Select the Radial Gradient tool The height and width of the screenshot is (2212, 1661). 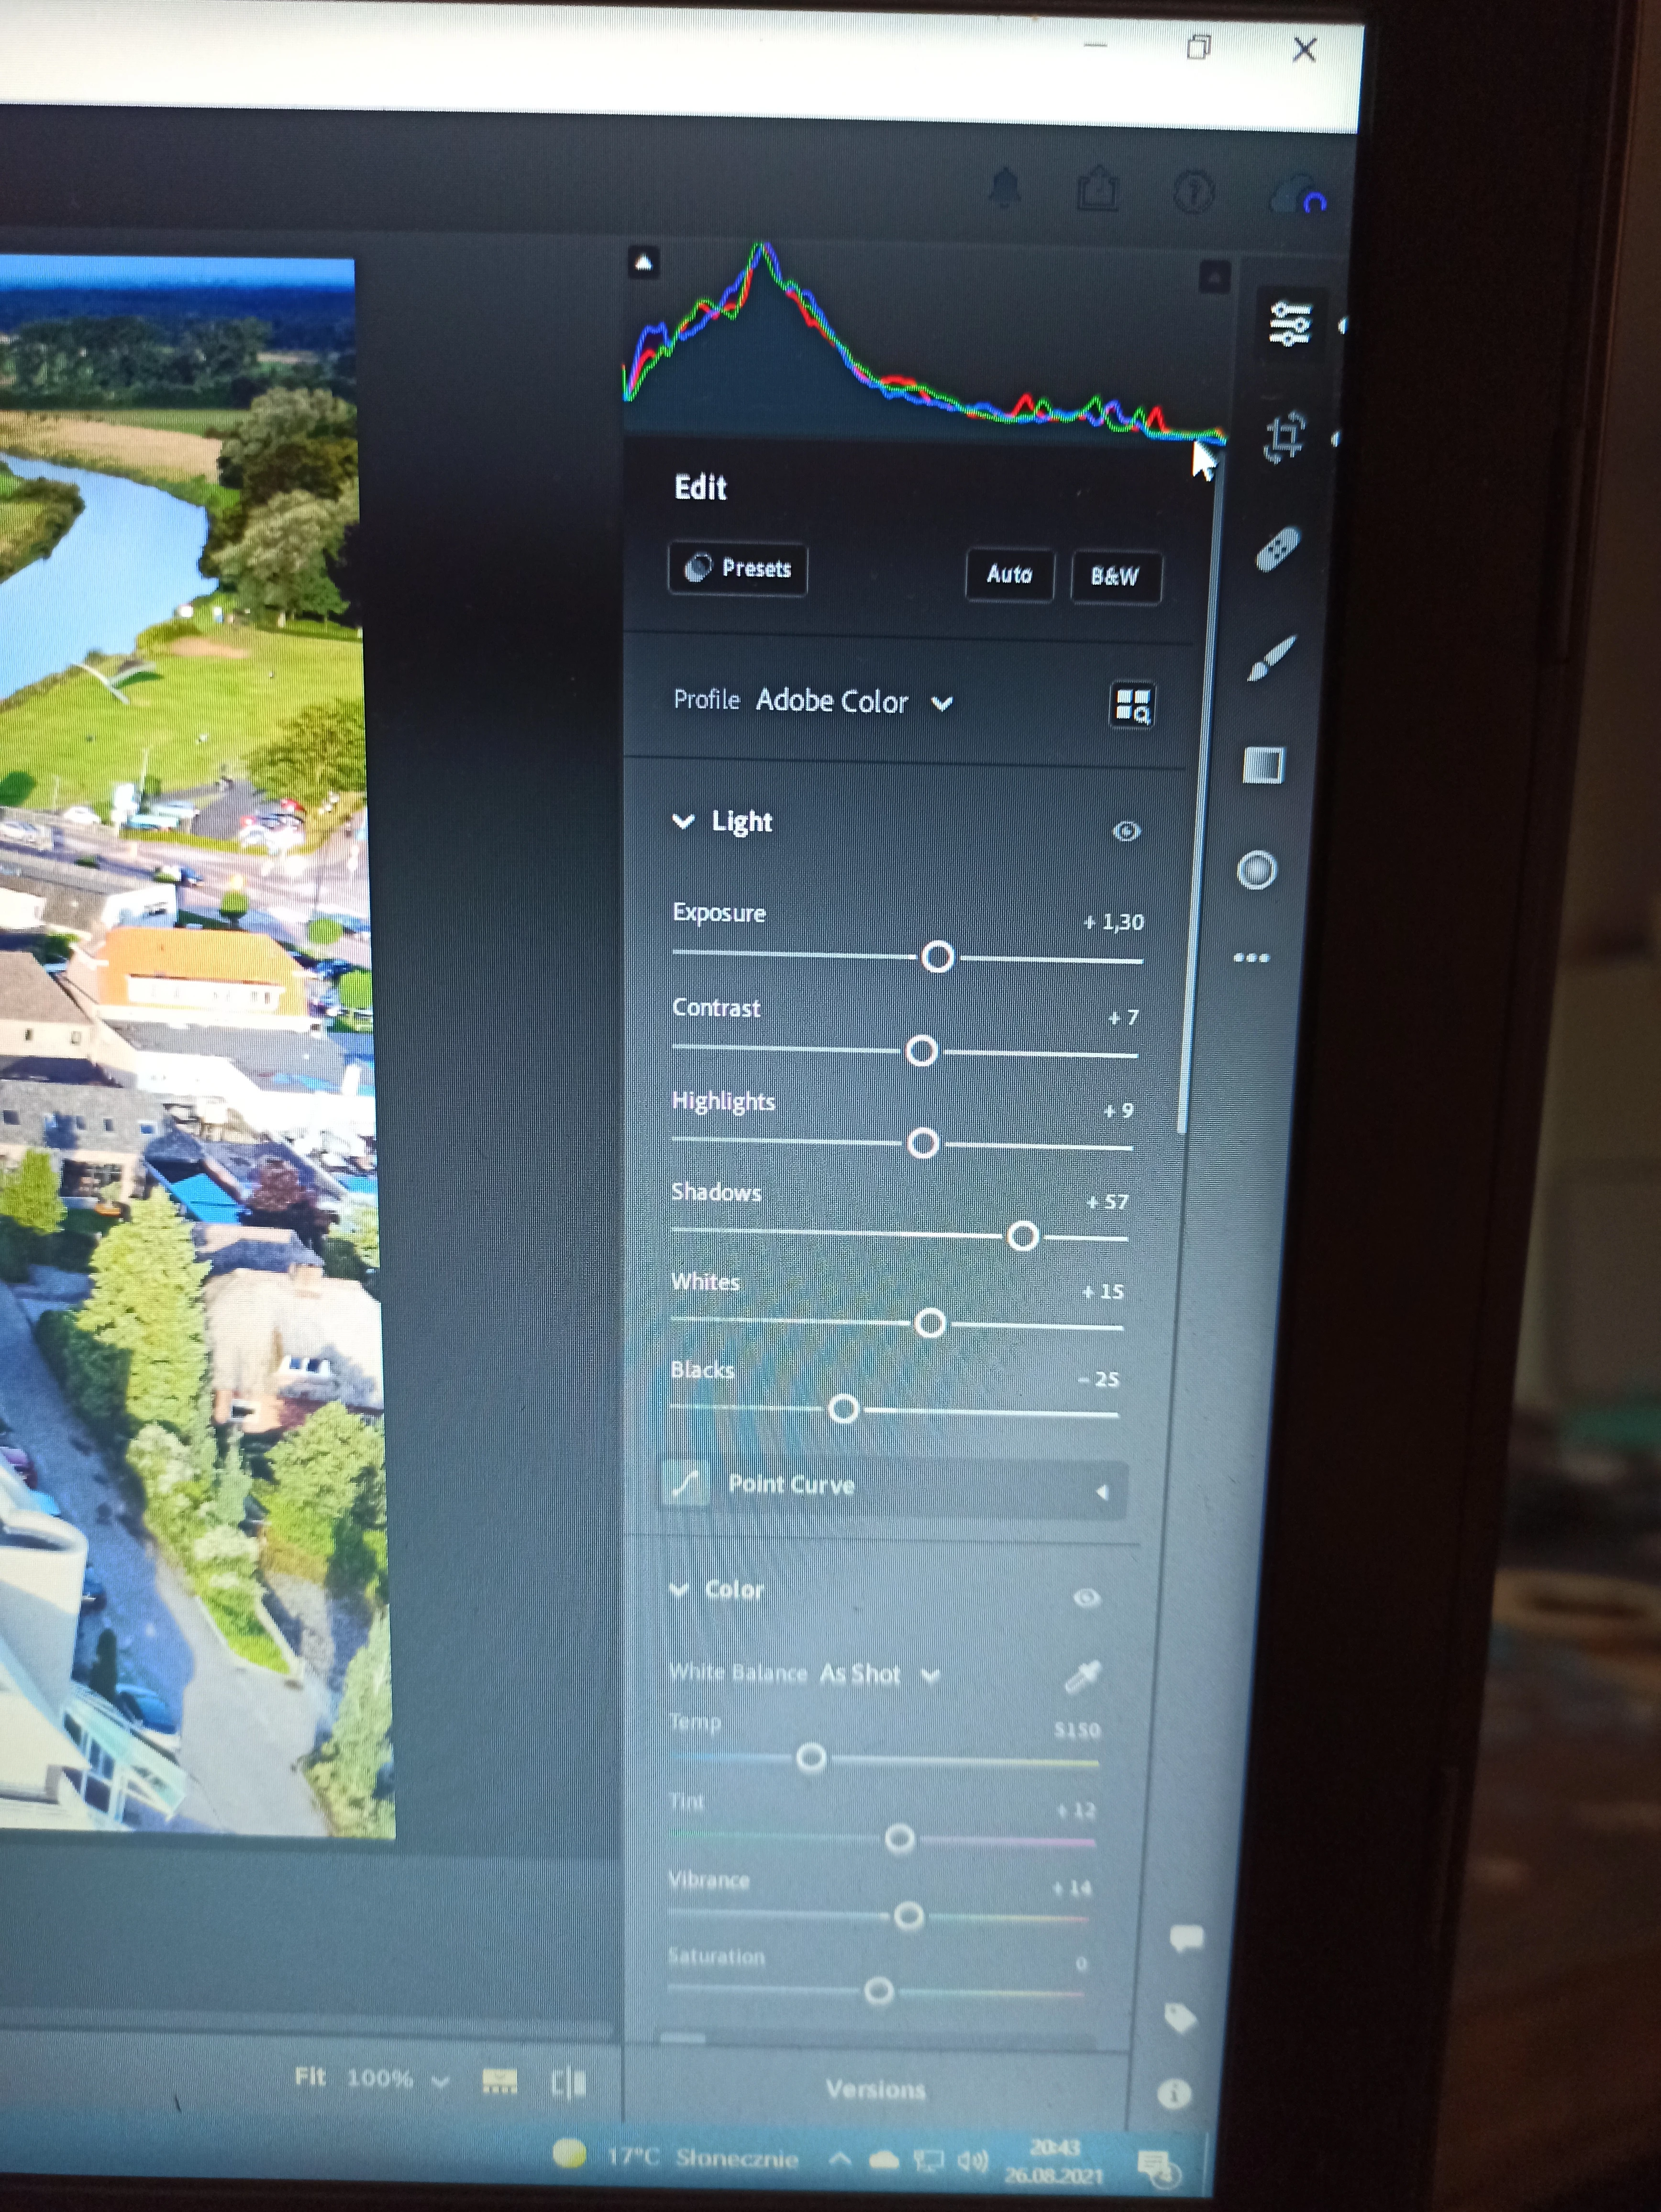click(x=1257, y=870)
